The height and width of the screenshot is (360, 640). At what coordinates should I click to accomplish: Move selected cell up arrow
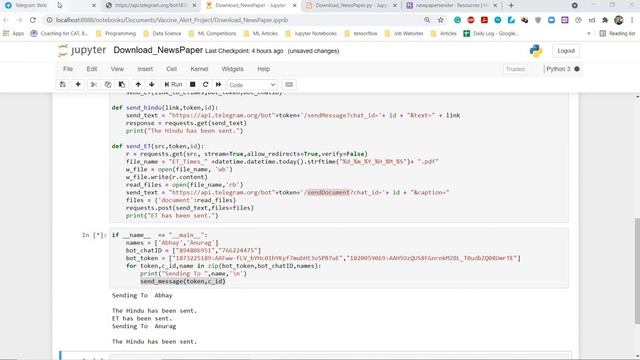138,84
